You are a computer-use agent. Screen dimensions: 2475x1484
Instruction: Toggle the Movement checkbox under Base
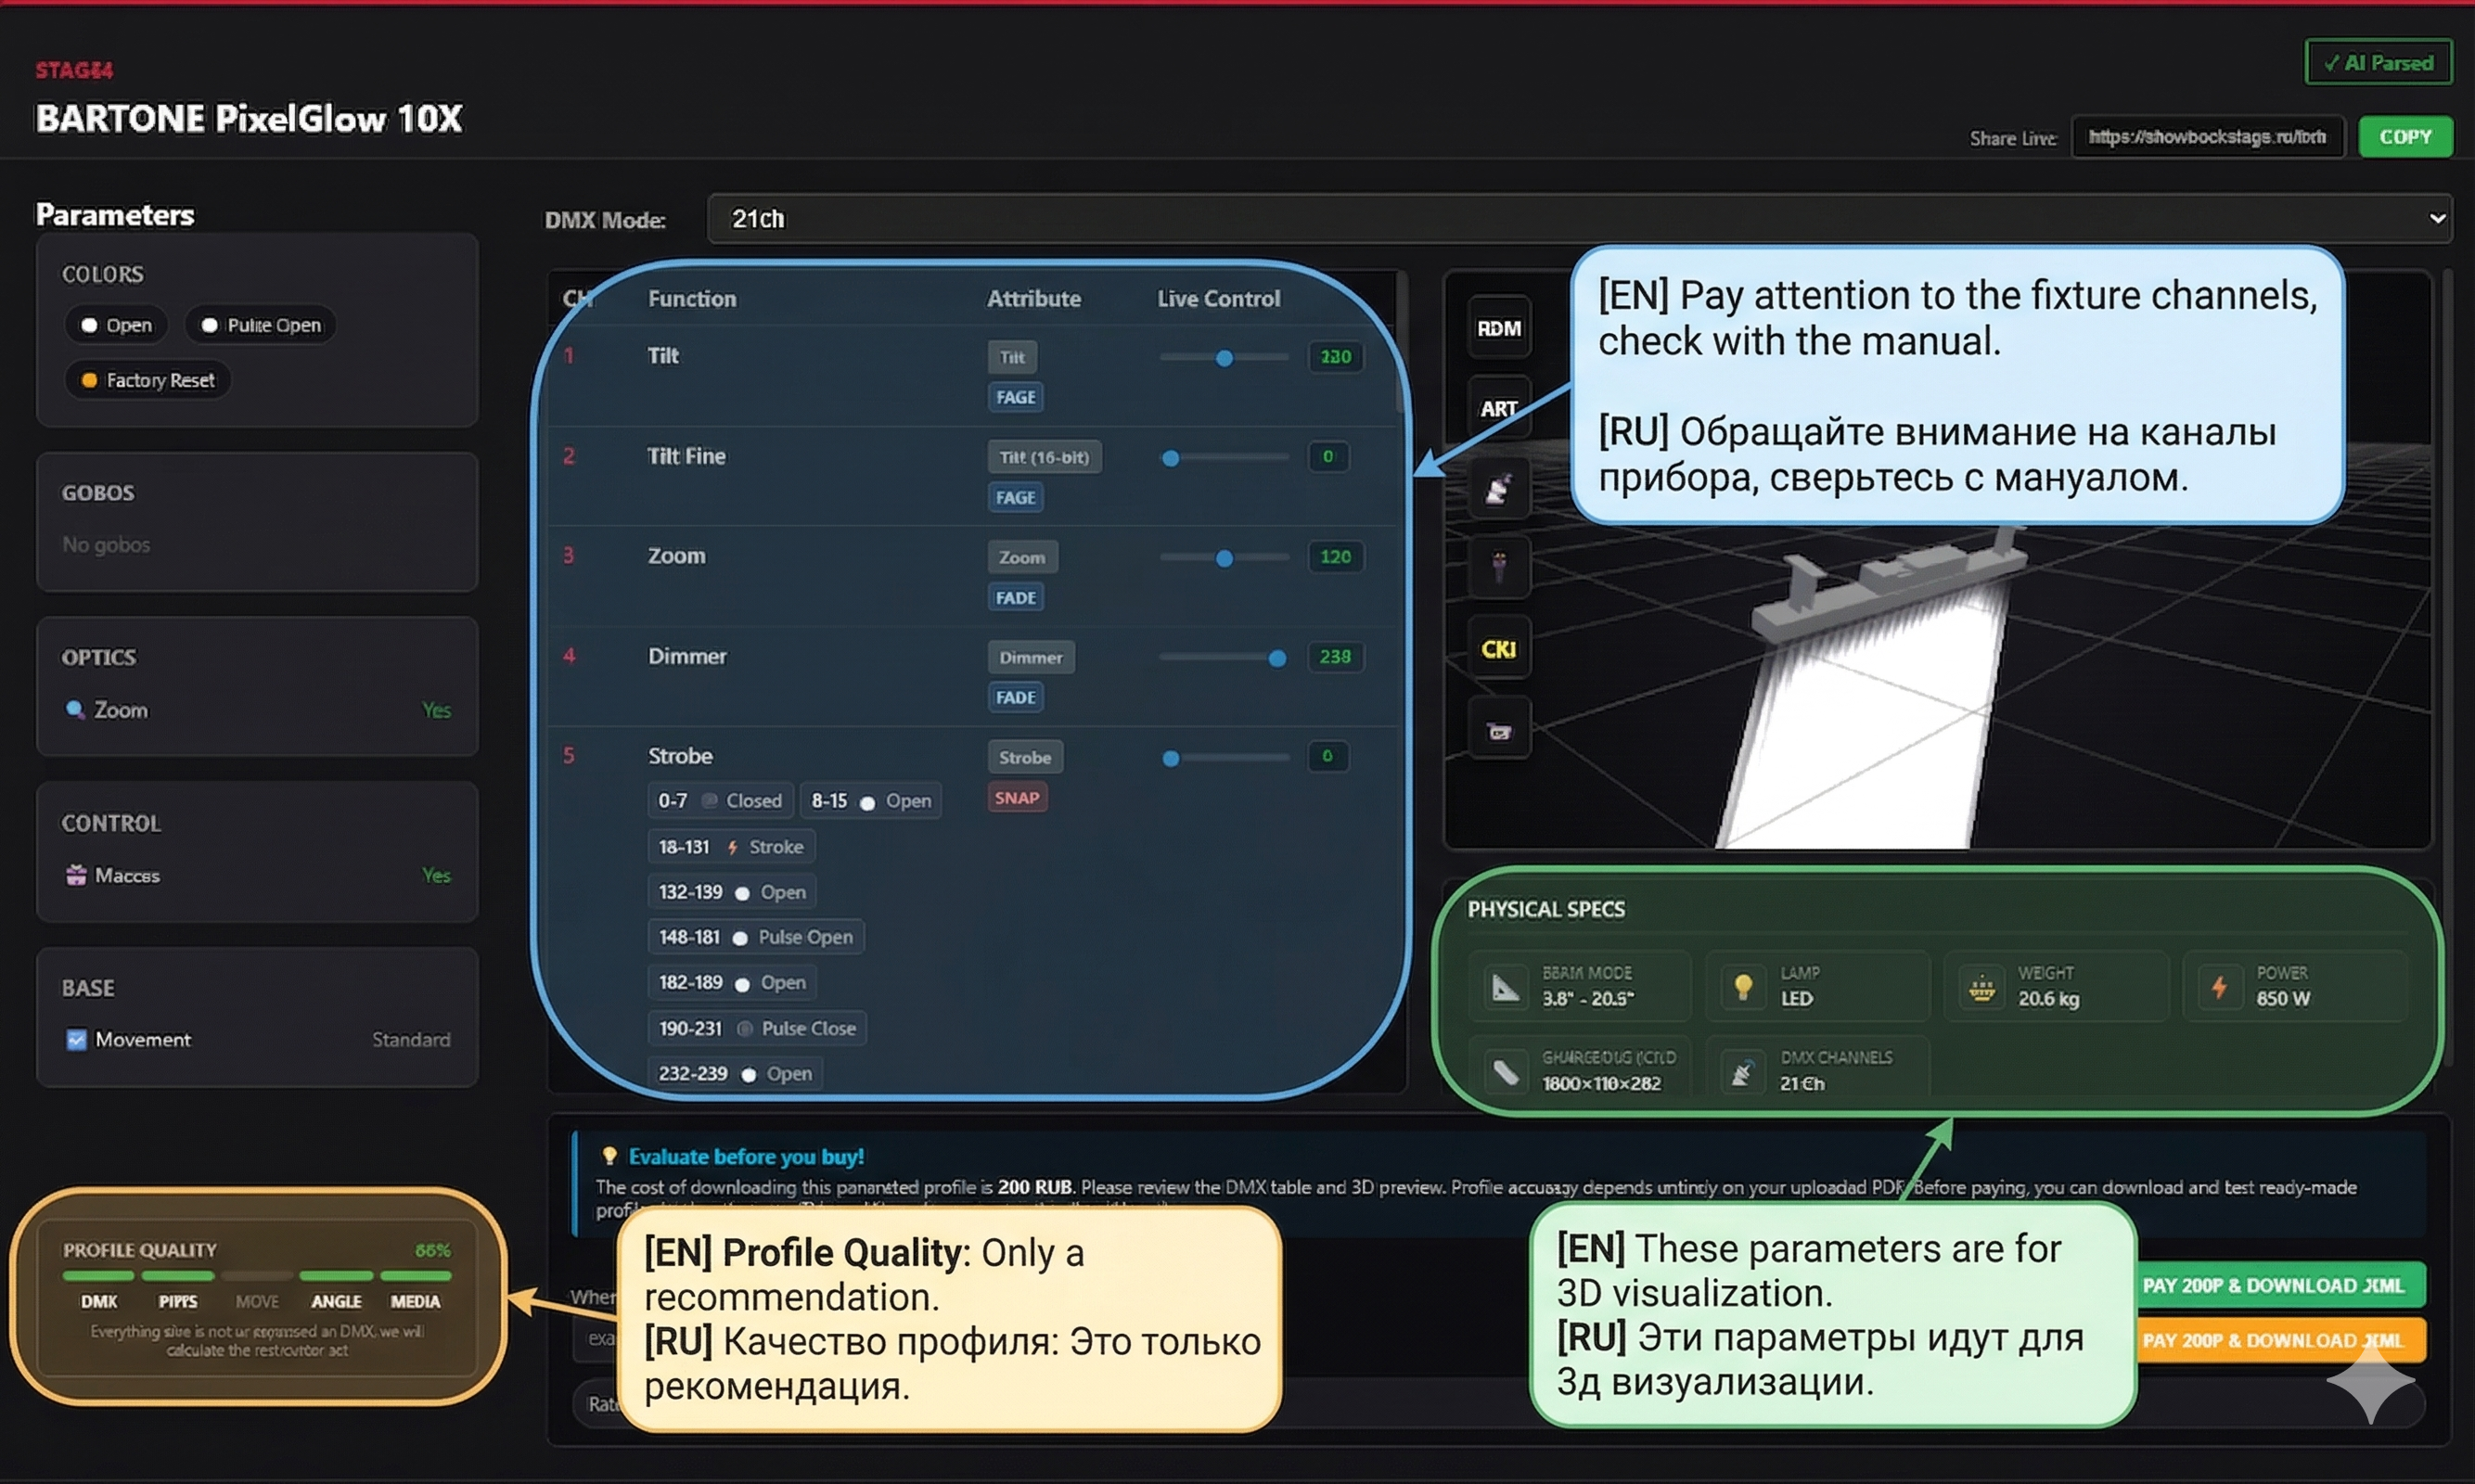click(76, 1039)
